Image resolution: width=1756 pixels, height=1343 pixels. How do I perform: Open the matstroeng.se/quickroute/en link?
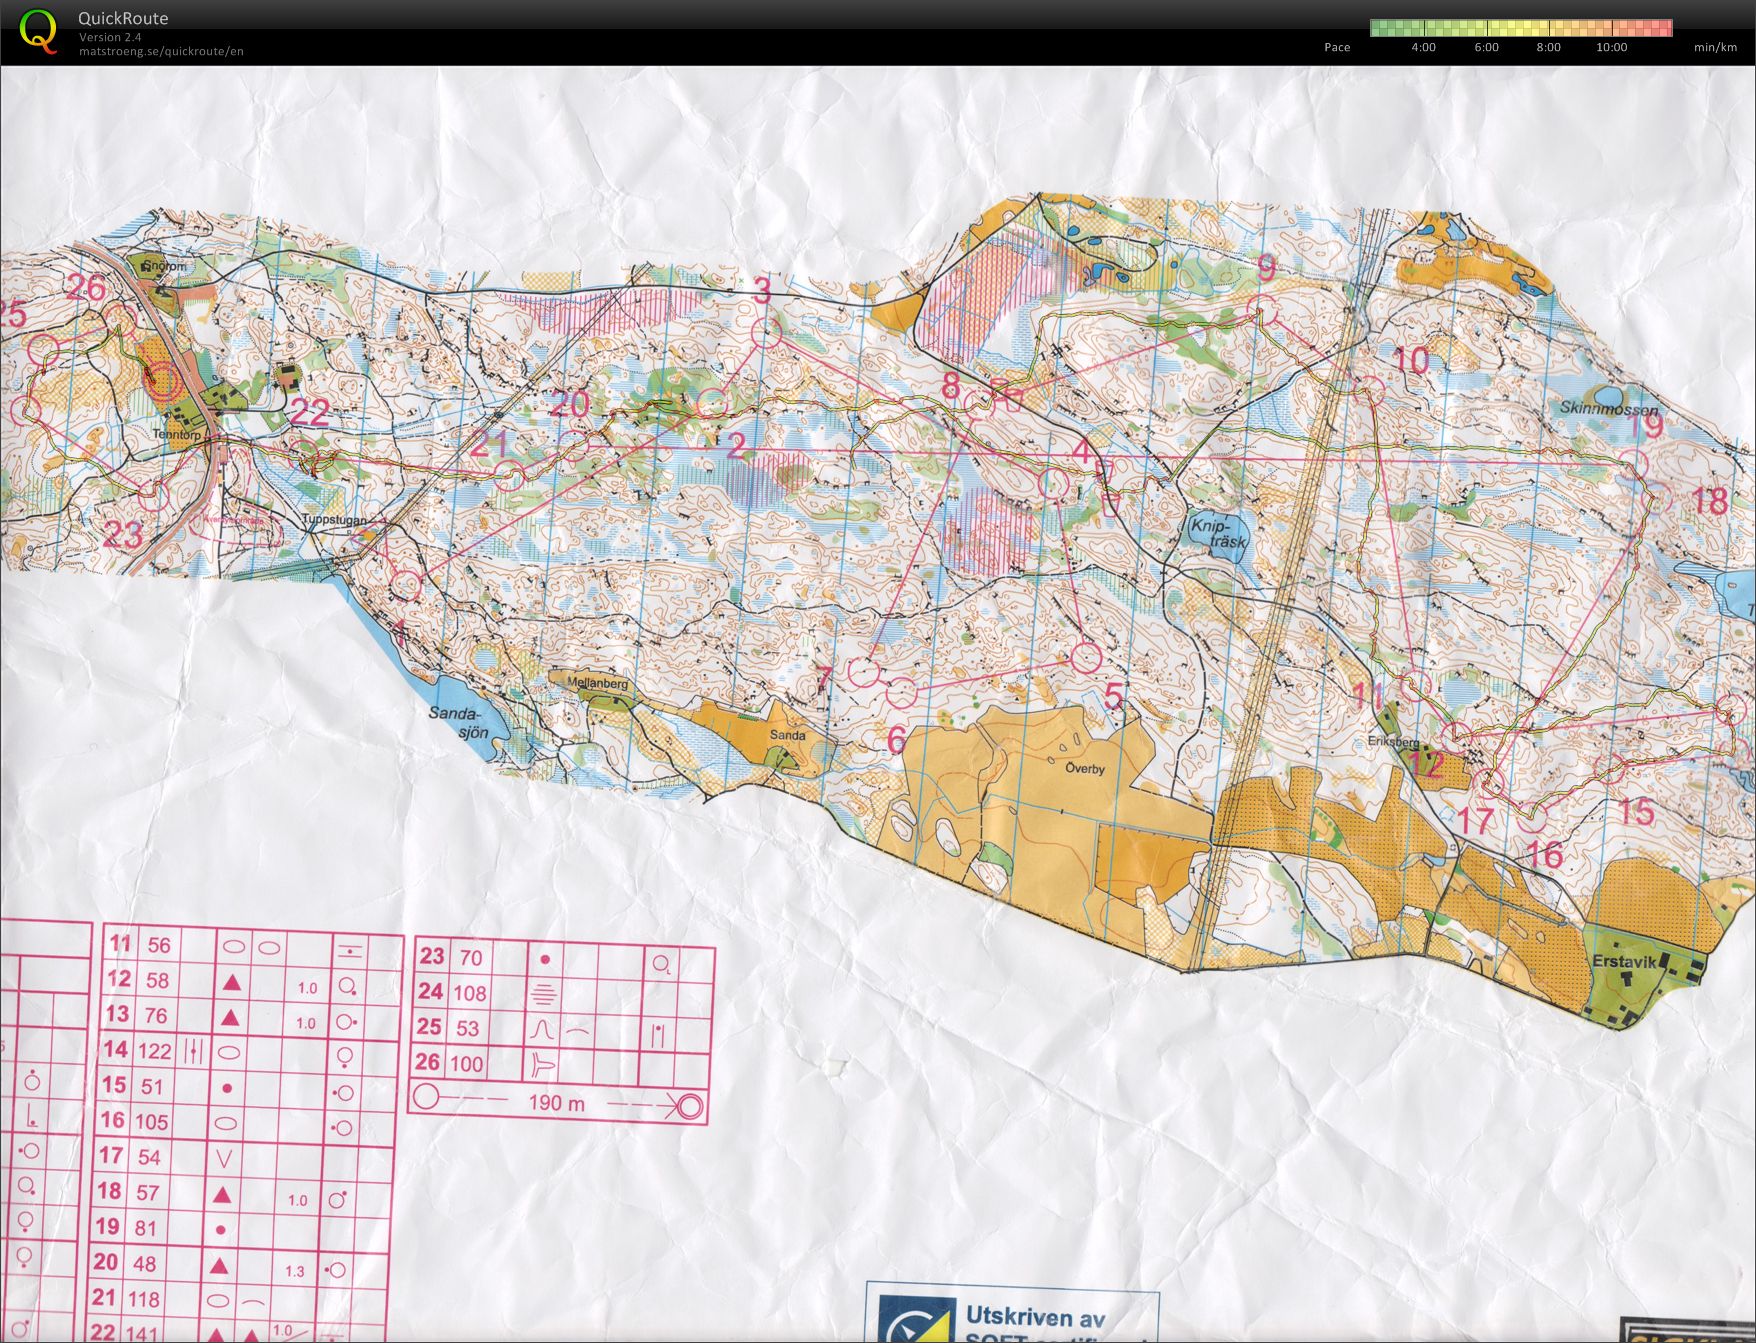(x=161, y=52)
